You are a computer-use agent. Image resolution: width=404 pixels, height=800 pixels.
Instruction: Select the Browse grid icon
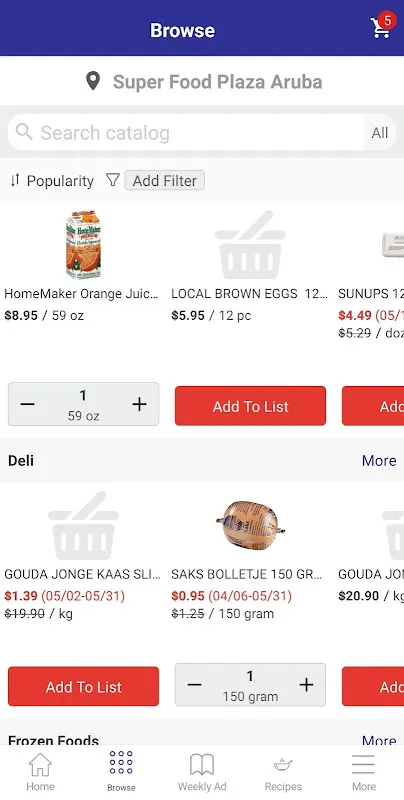point(121,763)
